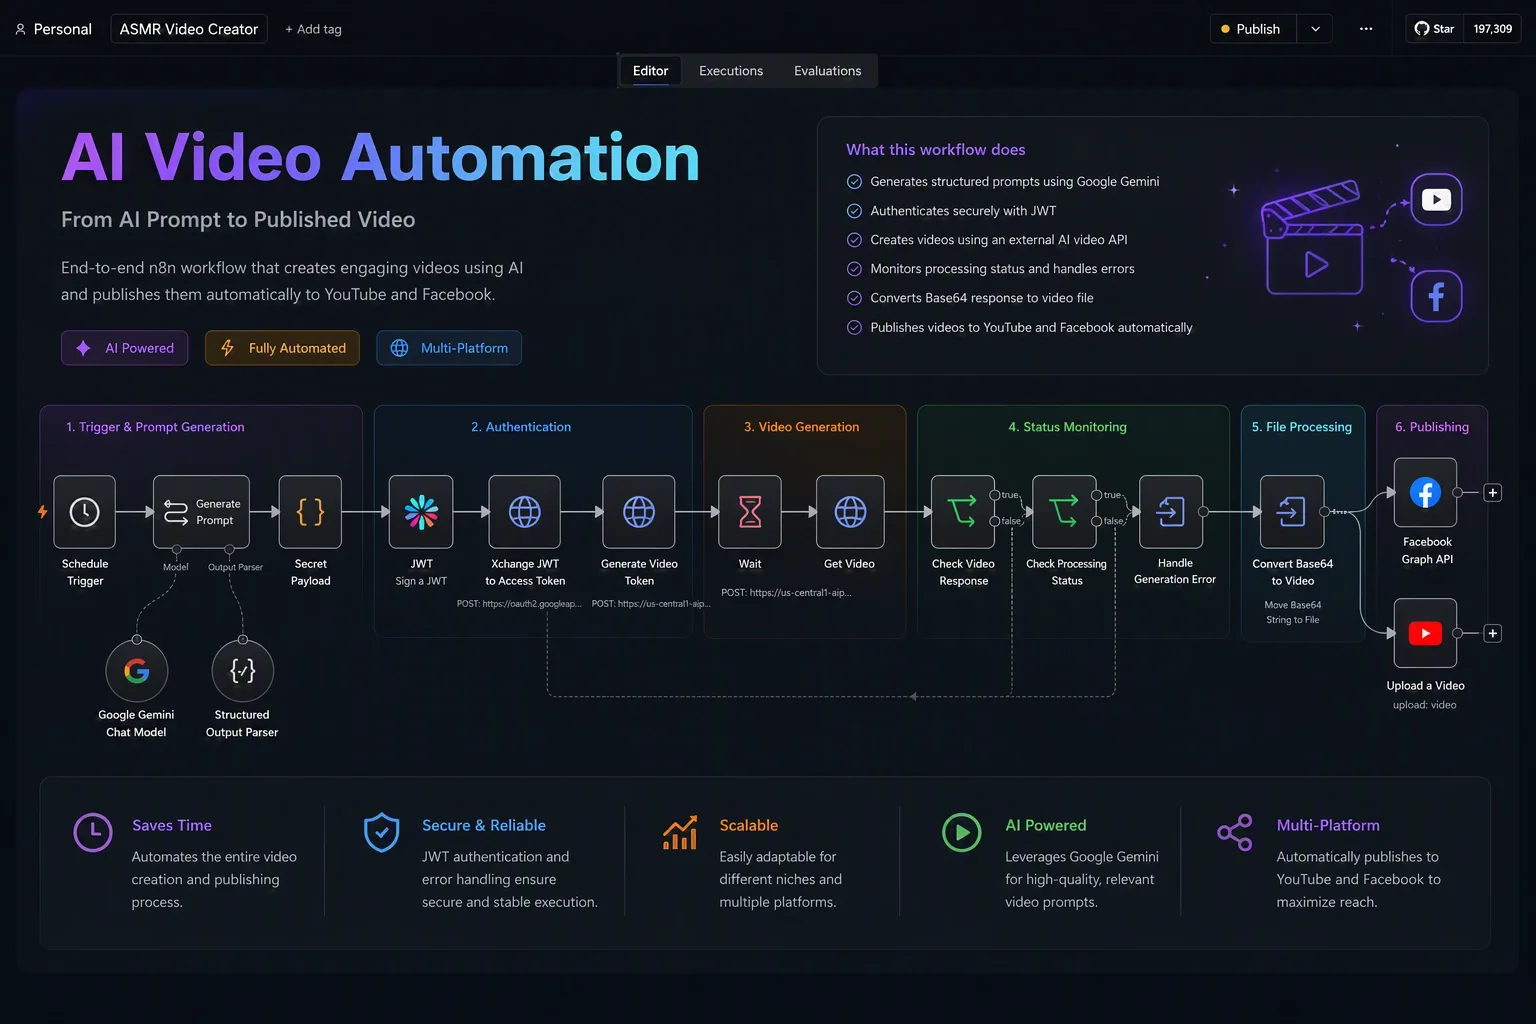The height and width of the screenshot is (1024, 1536).
Task: Click the Publish button
Action: pyautogui.click(x=1253, y=29)
